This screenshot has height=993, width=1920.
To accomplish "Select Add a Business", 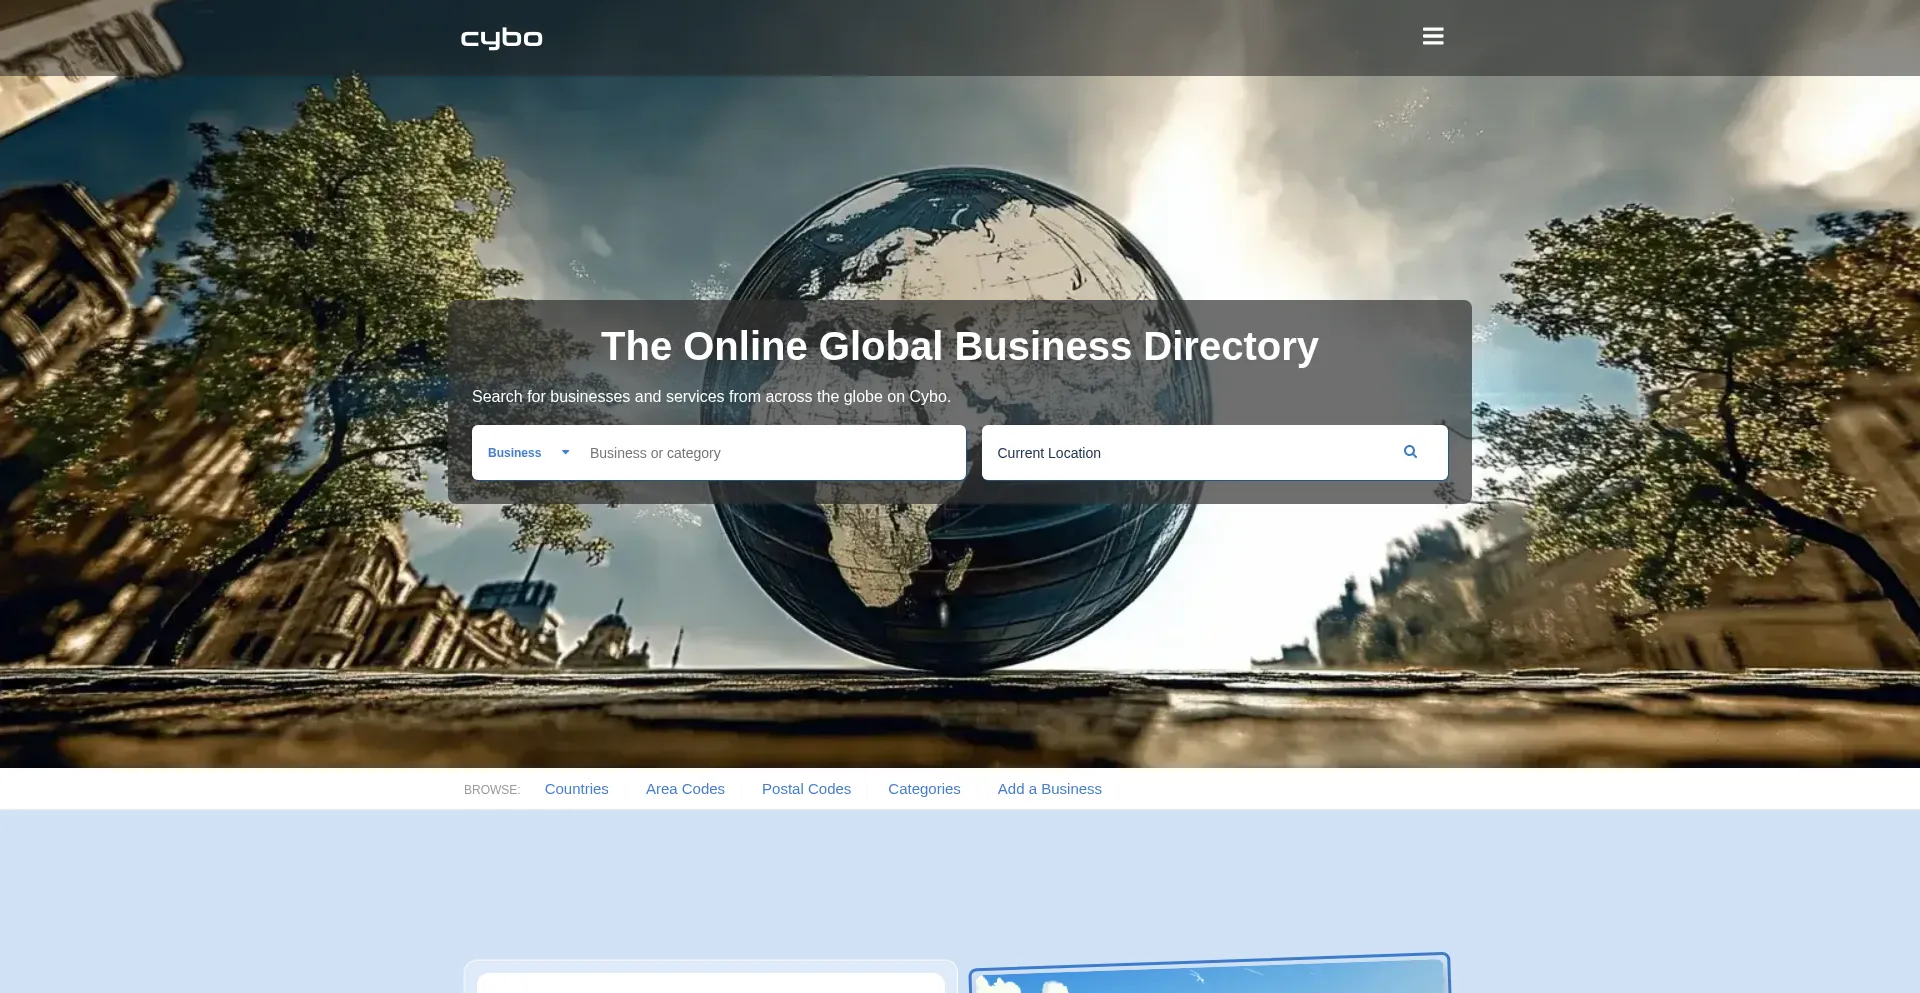I will click(1049, 789).
